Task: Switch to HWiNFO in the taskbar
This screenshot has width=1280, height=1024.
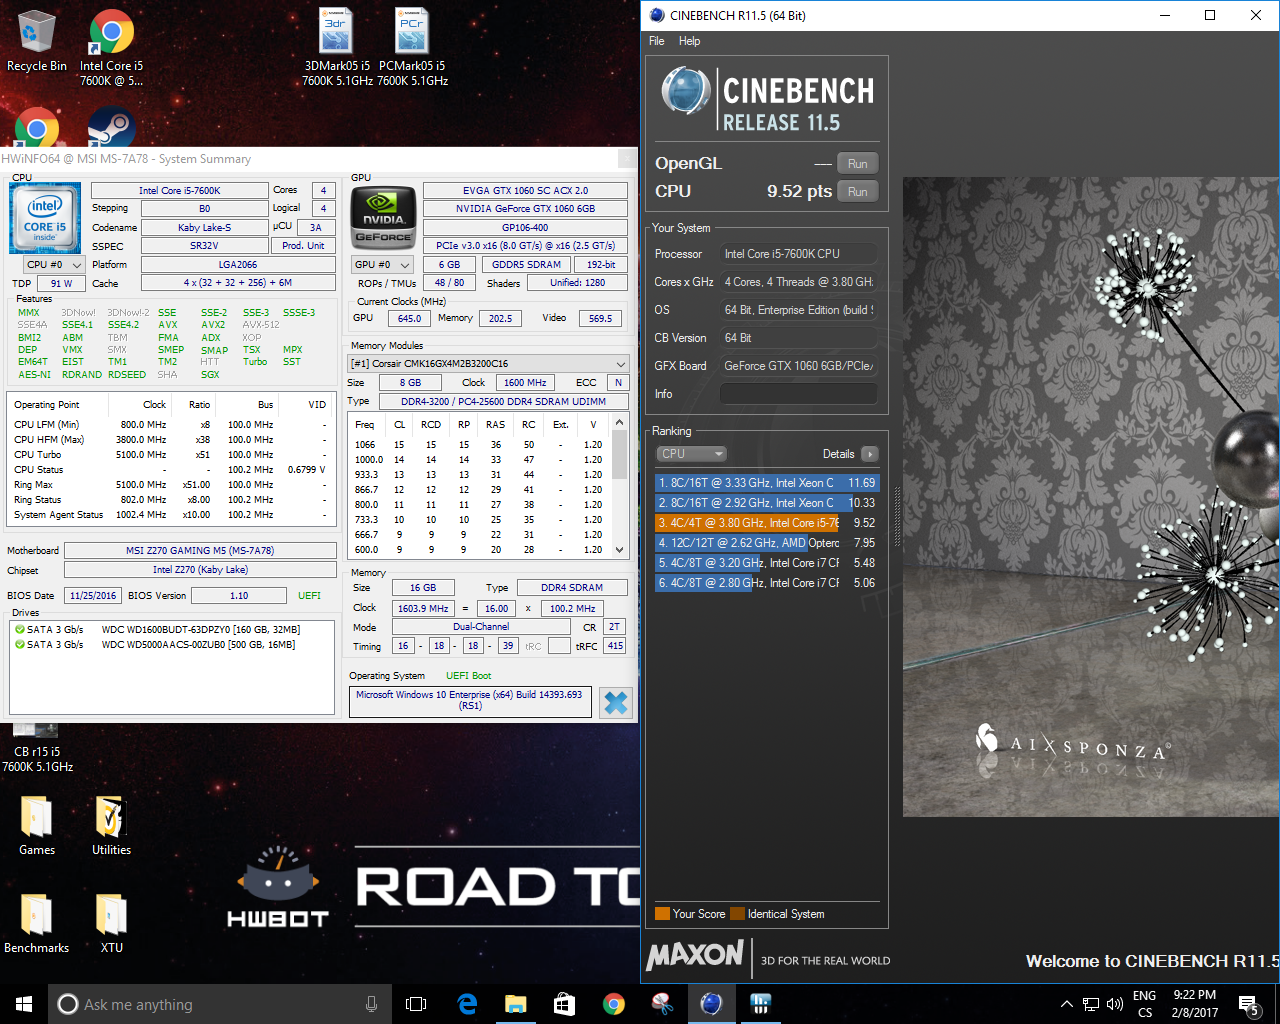Action: (x=760, y=1004)
